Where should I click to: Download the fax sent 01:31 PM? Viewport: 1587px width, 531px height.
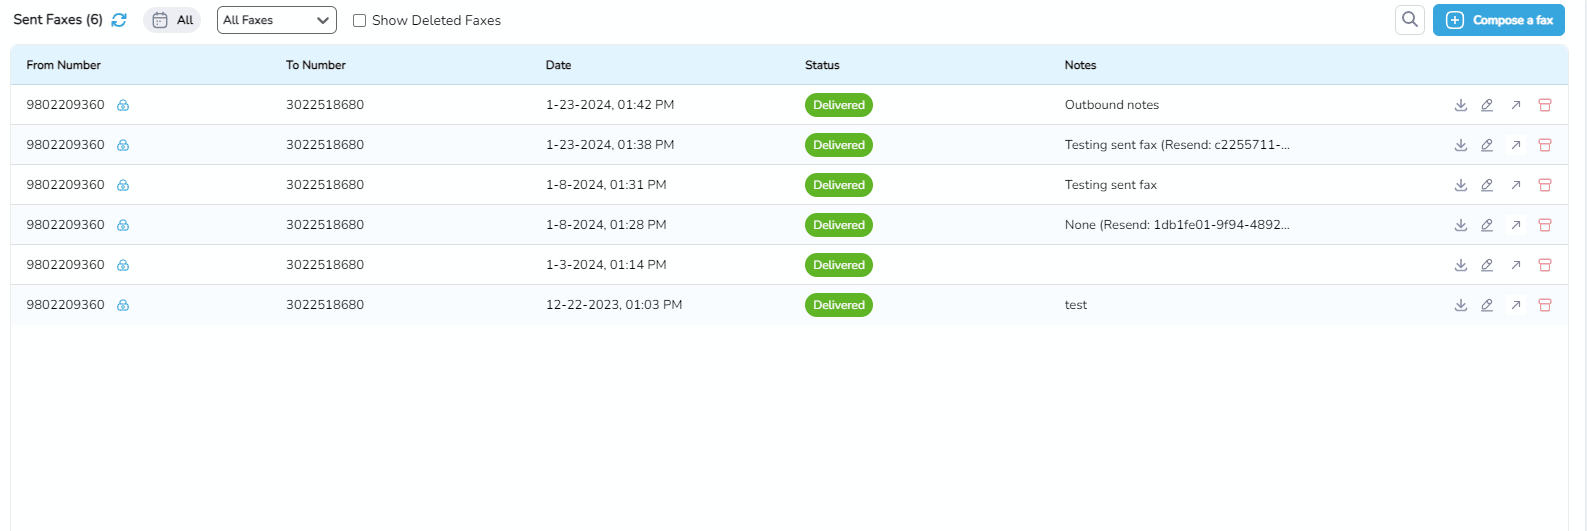click(1461, 185)
